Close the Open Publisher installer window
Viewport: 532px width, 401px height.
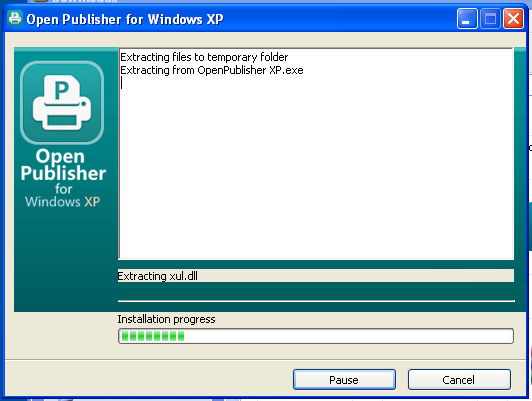point(513,19)
